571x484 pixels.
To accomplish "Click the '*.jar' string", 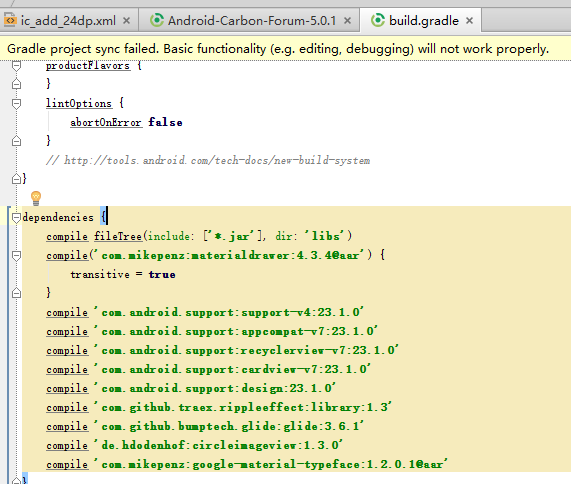I will [233, 236].
